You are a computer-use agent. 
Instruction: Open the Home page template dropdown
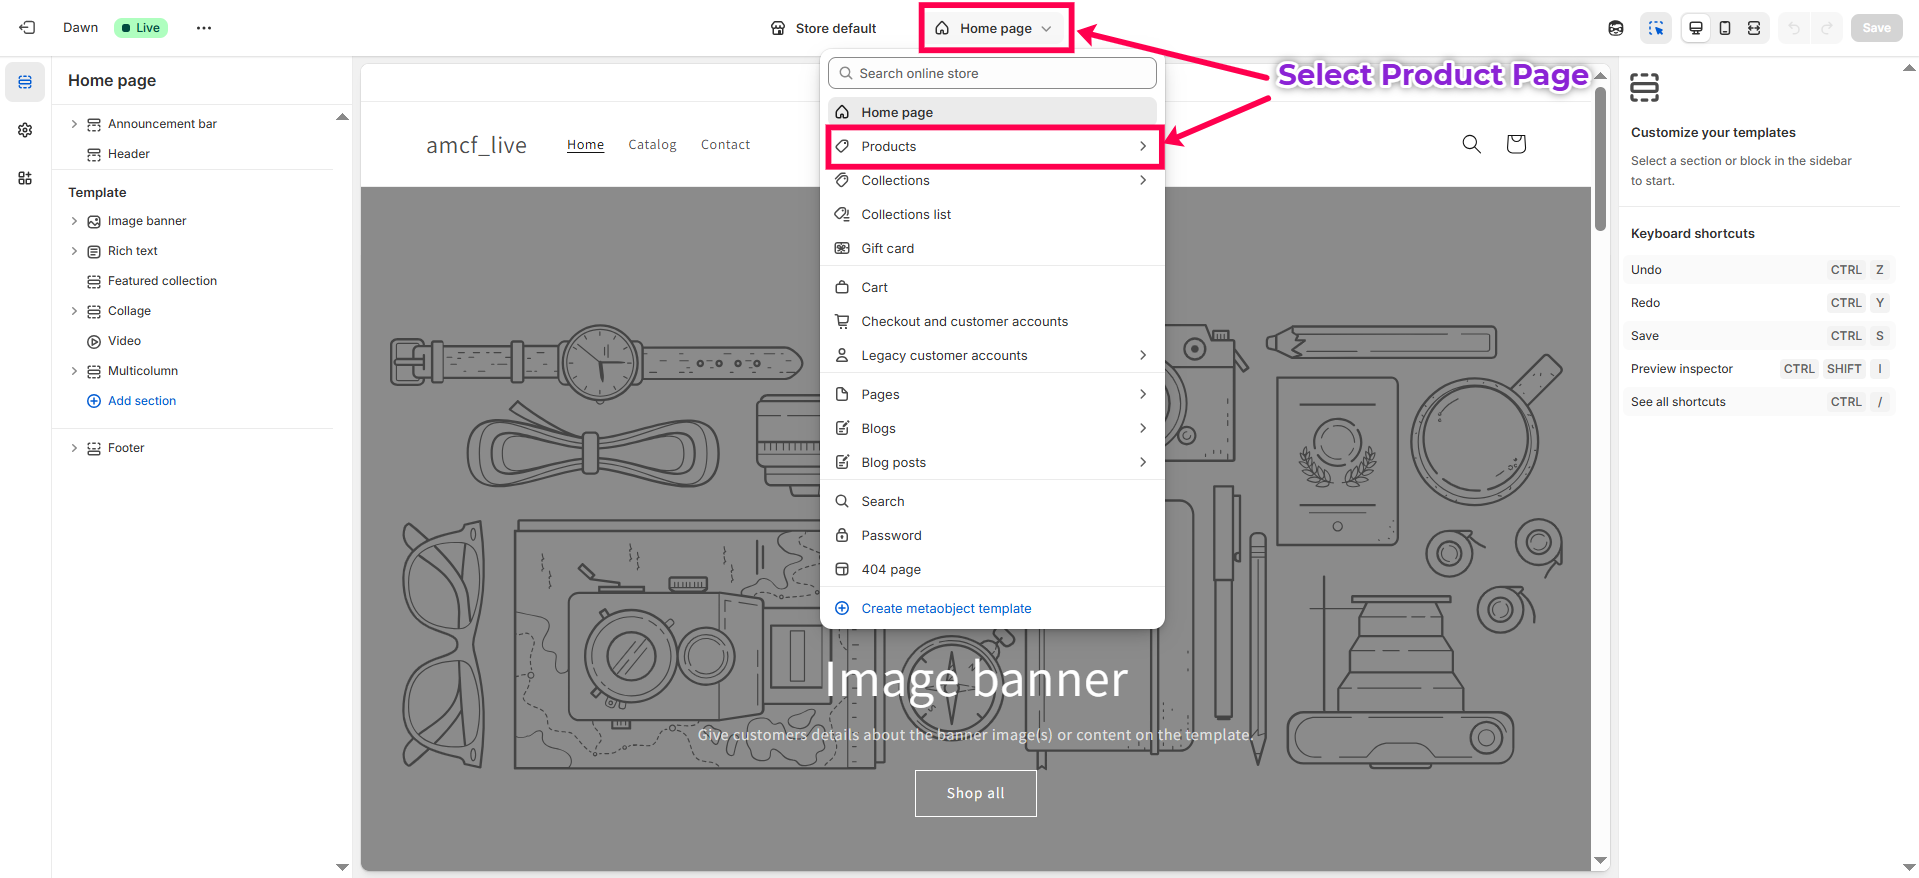(995, 28)
